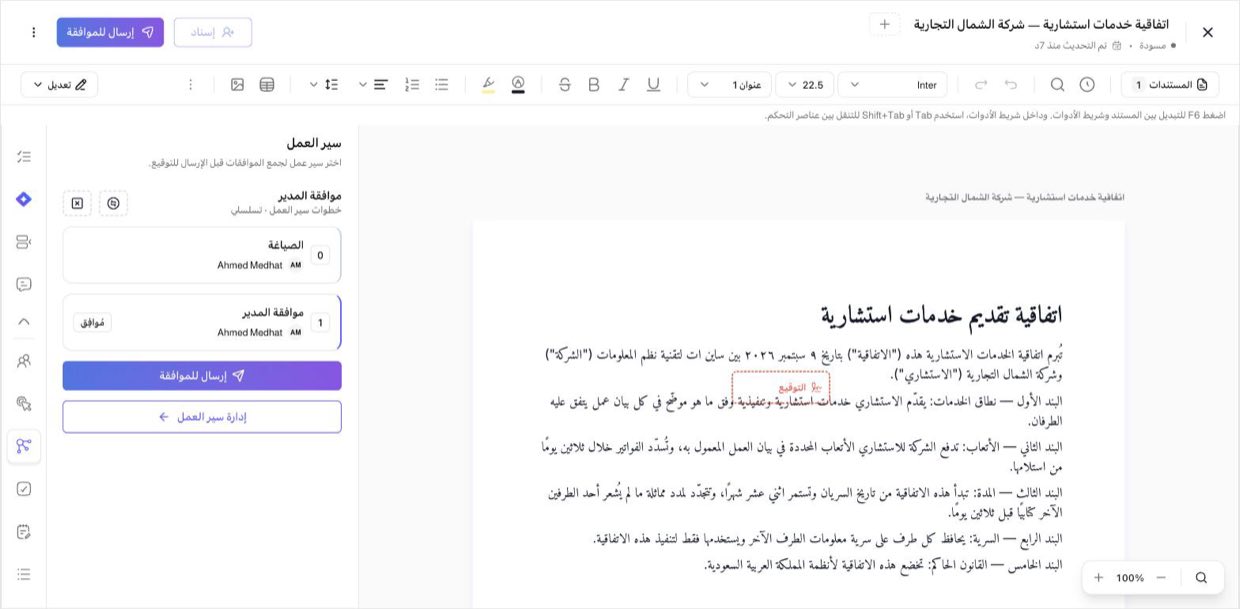Open version history clock icon
Image resolution: width=1240 pixels, height=609 pixels.
[1087, 85]
